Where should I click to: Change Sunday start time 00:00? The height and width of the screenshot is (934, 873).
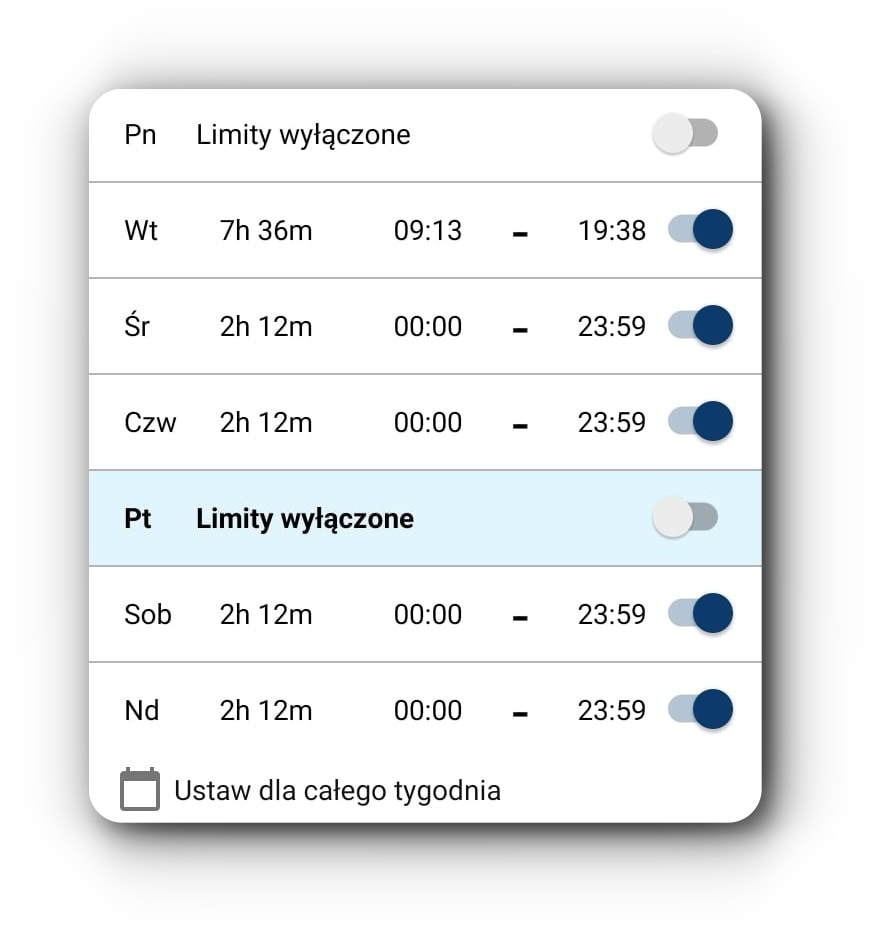[x=428, y=710]
